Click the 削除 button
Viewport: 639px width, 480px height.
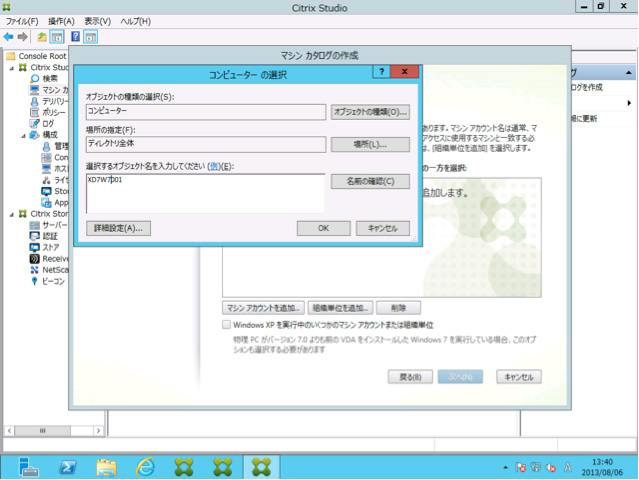(x=398, y=308)
